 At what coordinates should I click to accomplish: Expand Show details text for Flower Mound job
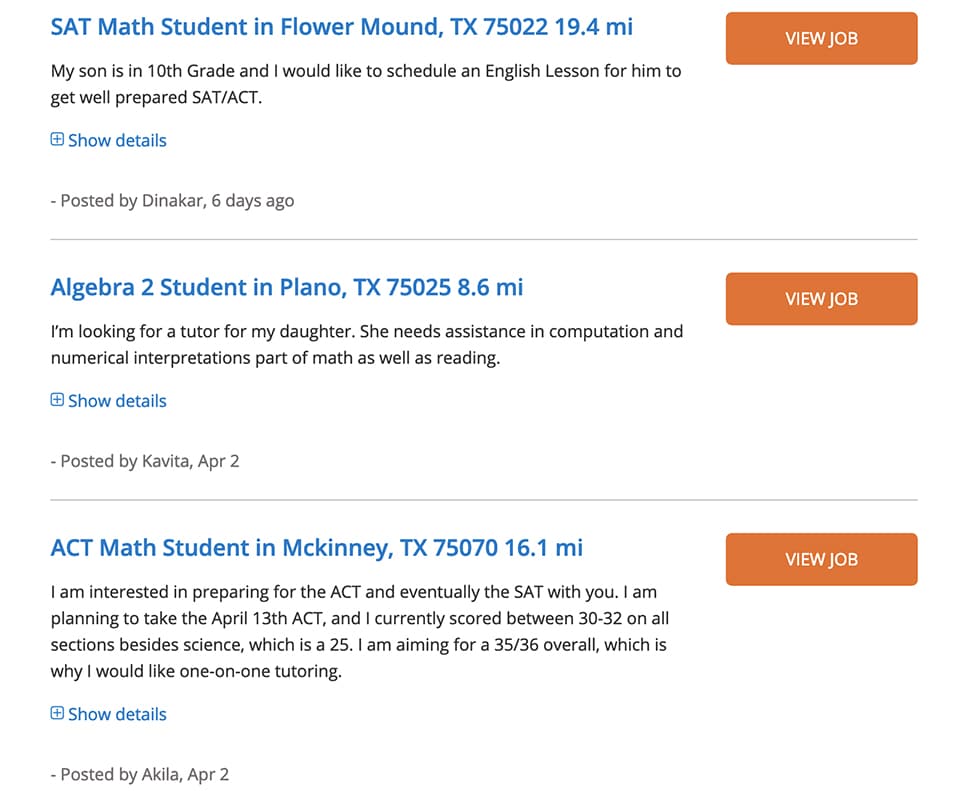click(x=117, y=141)
